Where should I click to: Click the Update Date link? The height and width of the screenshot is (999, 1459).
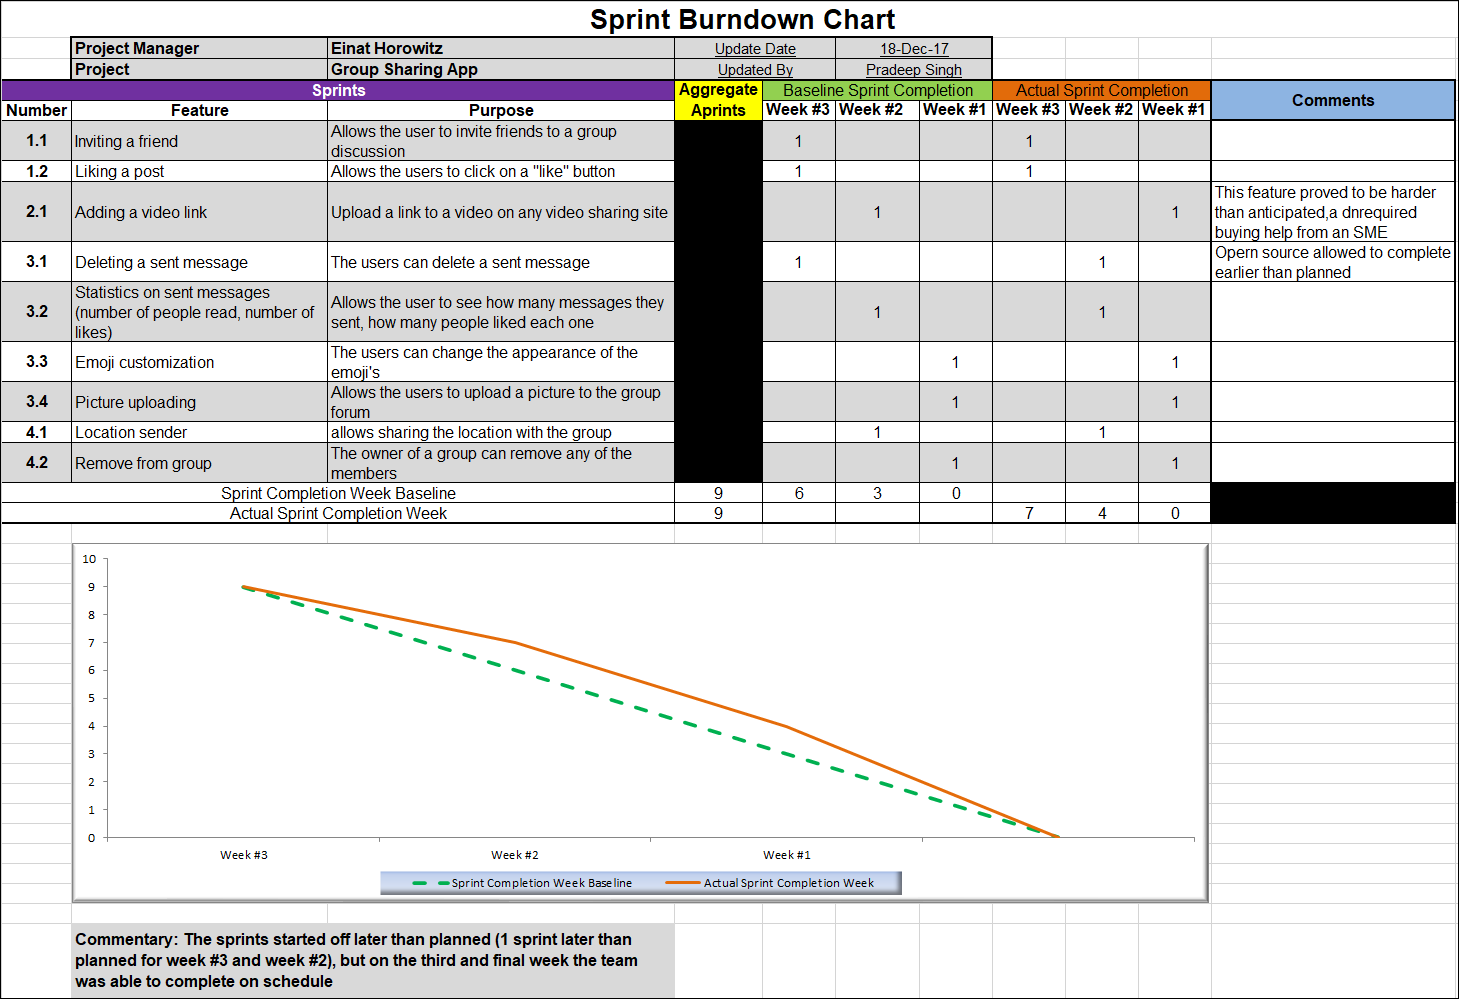(755, 48)
